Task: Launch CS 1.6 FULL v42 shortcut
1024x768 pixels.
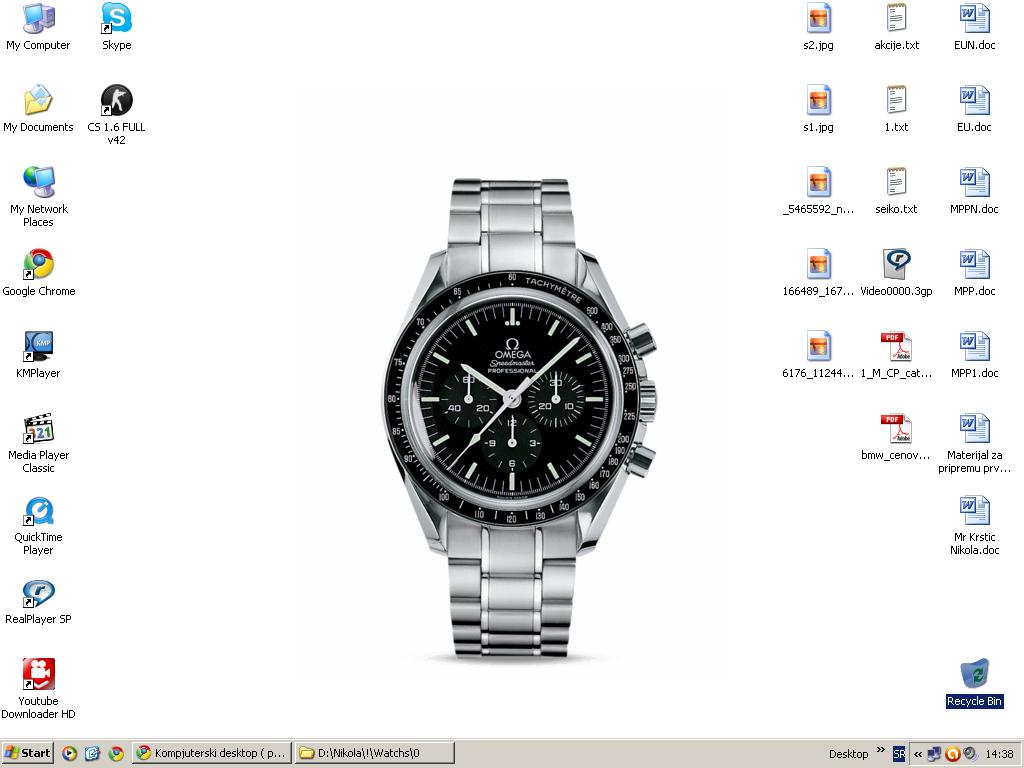Action: click(x=116, y=101)
